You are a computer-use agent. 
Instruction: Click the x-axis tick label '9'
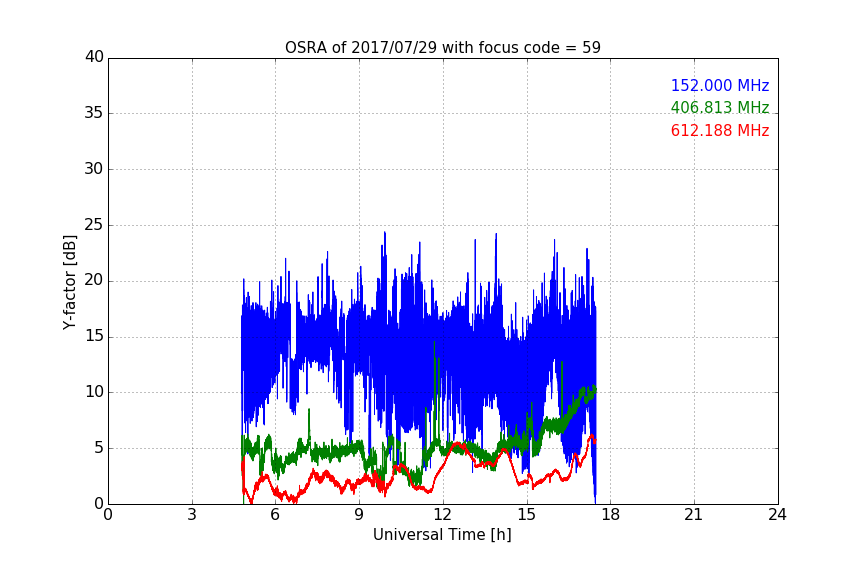click(359, 515)
